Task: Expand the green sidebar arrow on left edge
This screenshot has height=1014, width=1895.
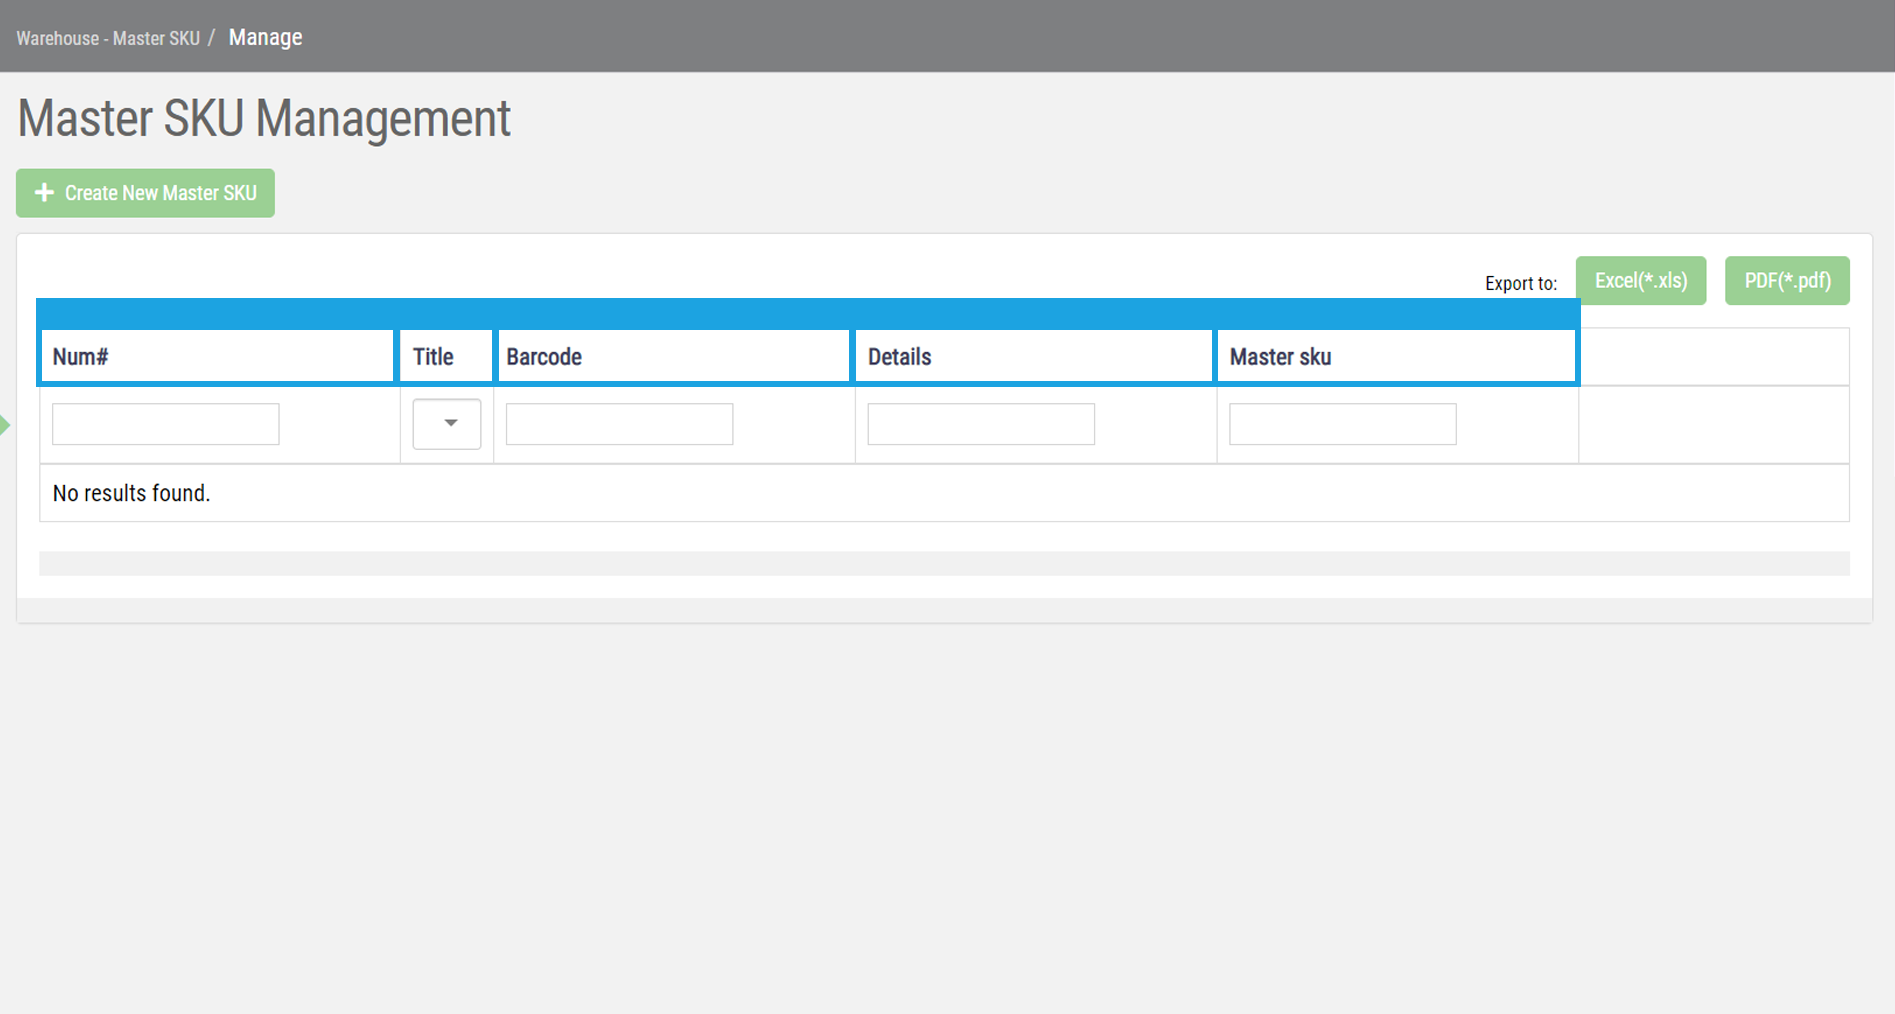Action: (x=6, y=424)
